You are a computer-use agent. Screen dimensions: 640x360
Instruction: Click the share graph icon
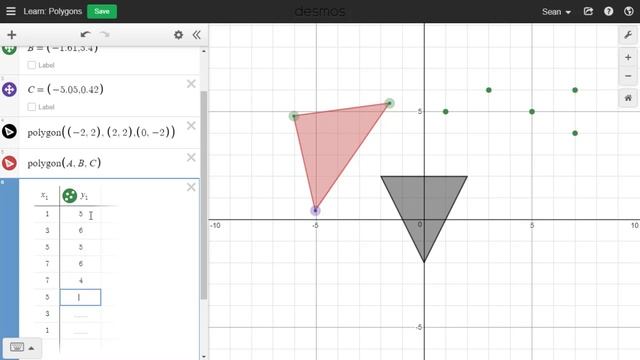[x=588, y=11]
